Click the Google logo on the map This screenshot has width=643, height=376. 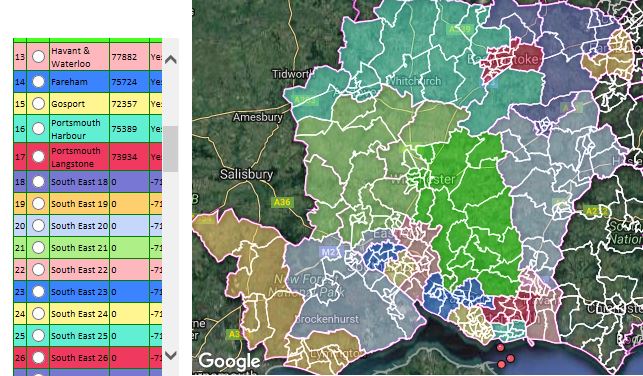(229, 361)
